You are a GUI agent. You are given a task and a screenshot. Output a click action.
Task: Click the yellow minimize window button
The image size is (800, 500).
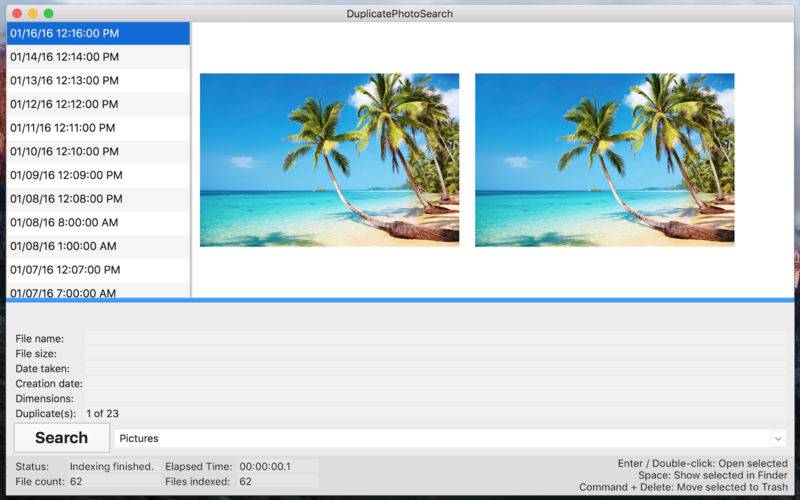[x=33, y=14]
